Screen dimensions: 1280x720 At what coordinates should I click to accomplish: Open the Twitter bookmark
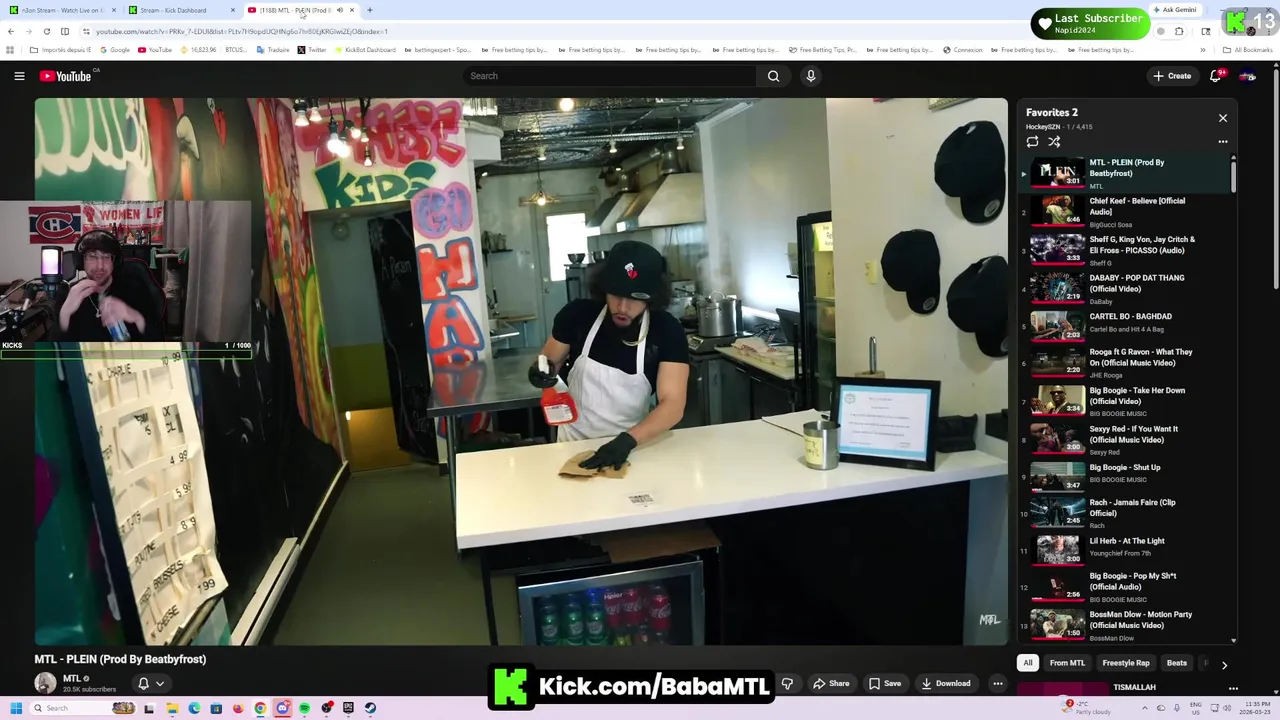(x=312, y=50)
